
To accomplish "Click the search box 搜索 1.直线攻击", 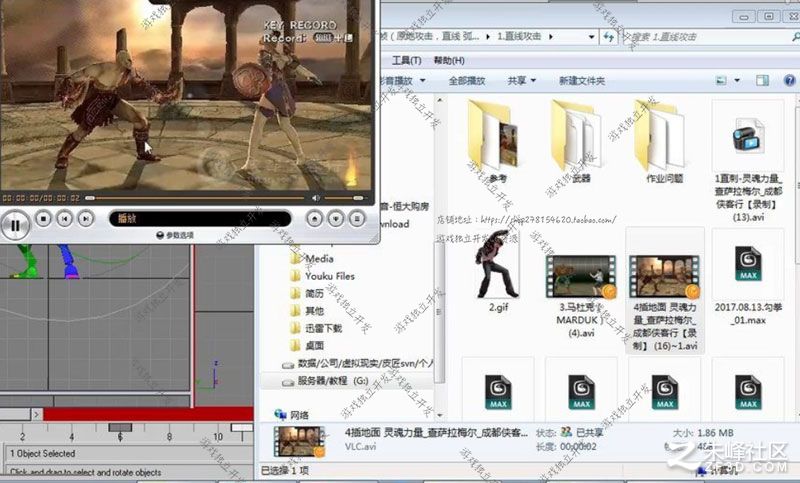I will click(x=707, y=37).
